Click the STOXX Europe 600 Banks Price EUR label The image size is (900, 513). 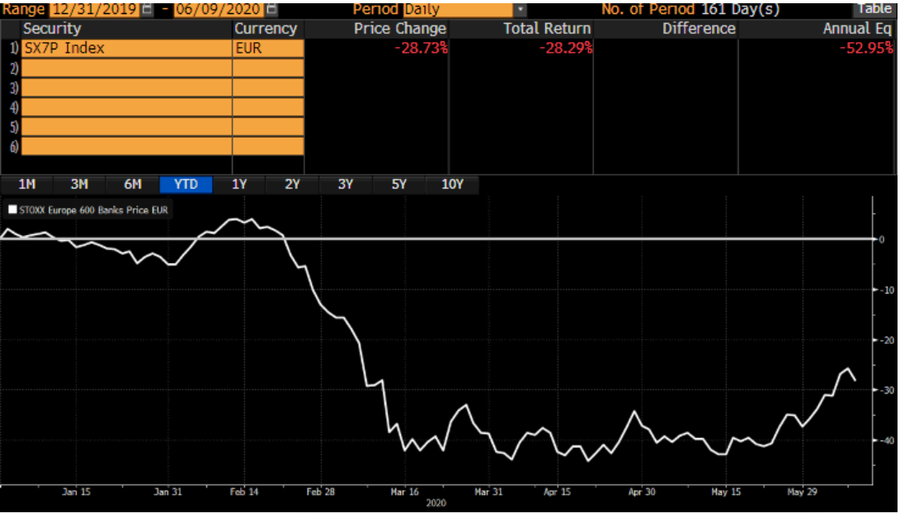pyautogui.click(x=94, y=211)
